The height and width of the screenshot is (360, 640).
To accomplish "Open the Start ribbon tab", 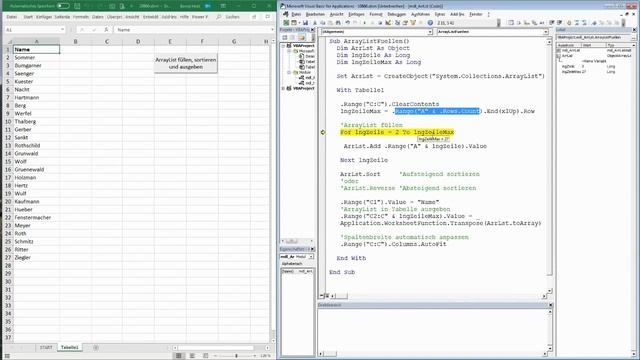I will coord(28,17).
